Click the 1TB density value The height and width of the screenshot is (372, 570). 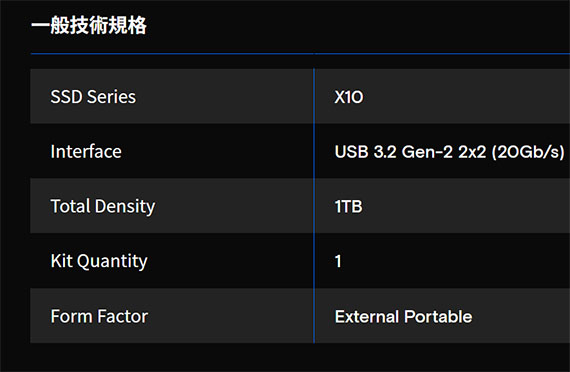click(x=349, y=207)
